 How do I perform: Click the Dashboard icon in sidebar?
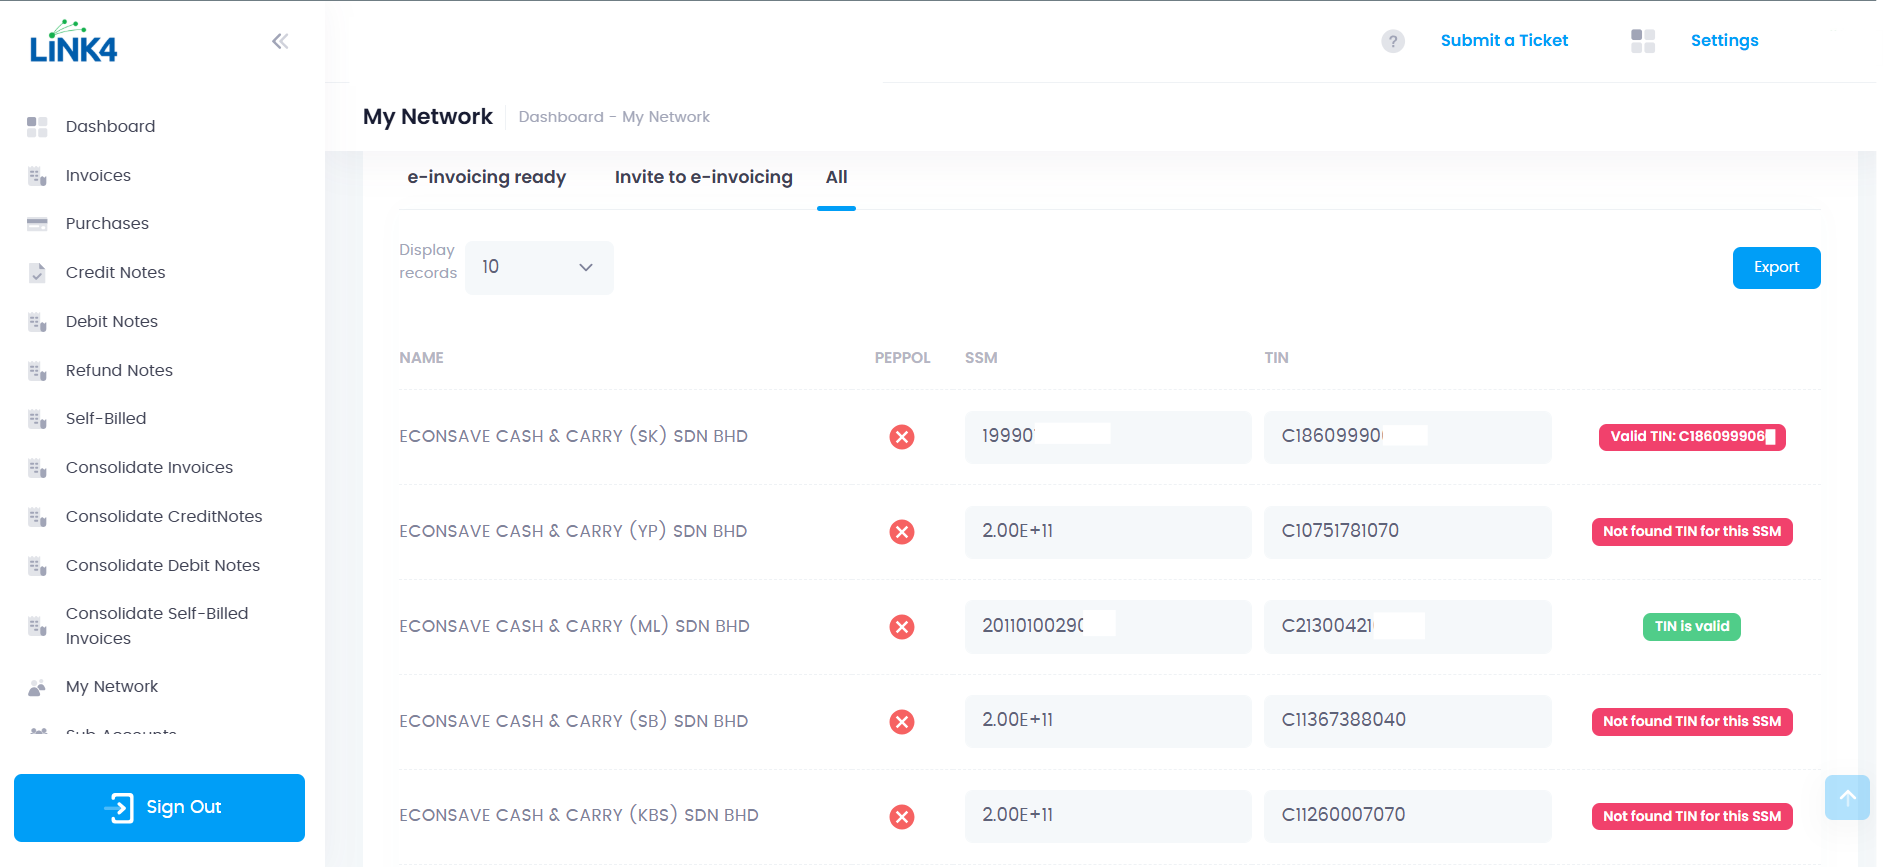pos(37,127)
